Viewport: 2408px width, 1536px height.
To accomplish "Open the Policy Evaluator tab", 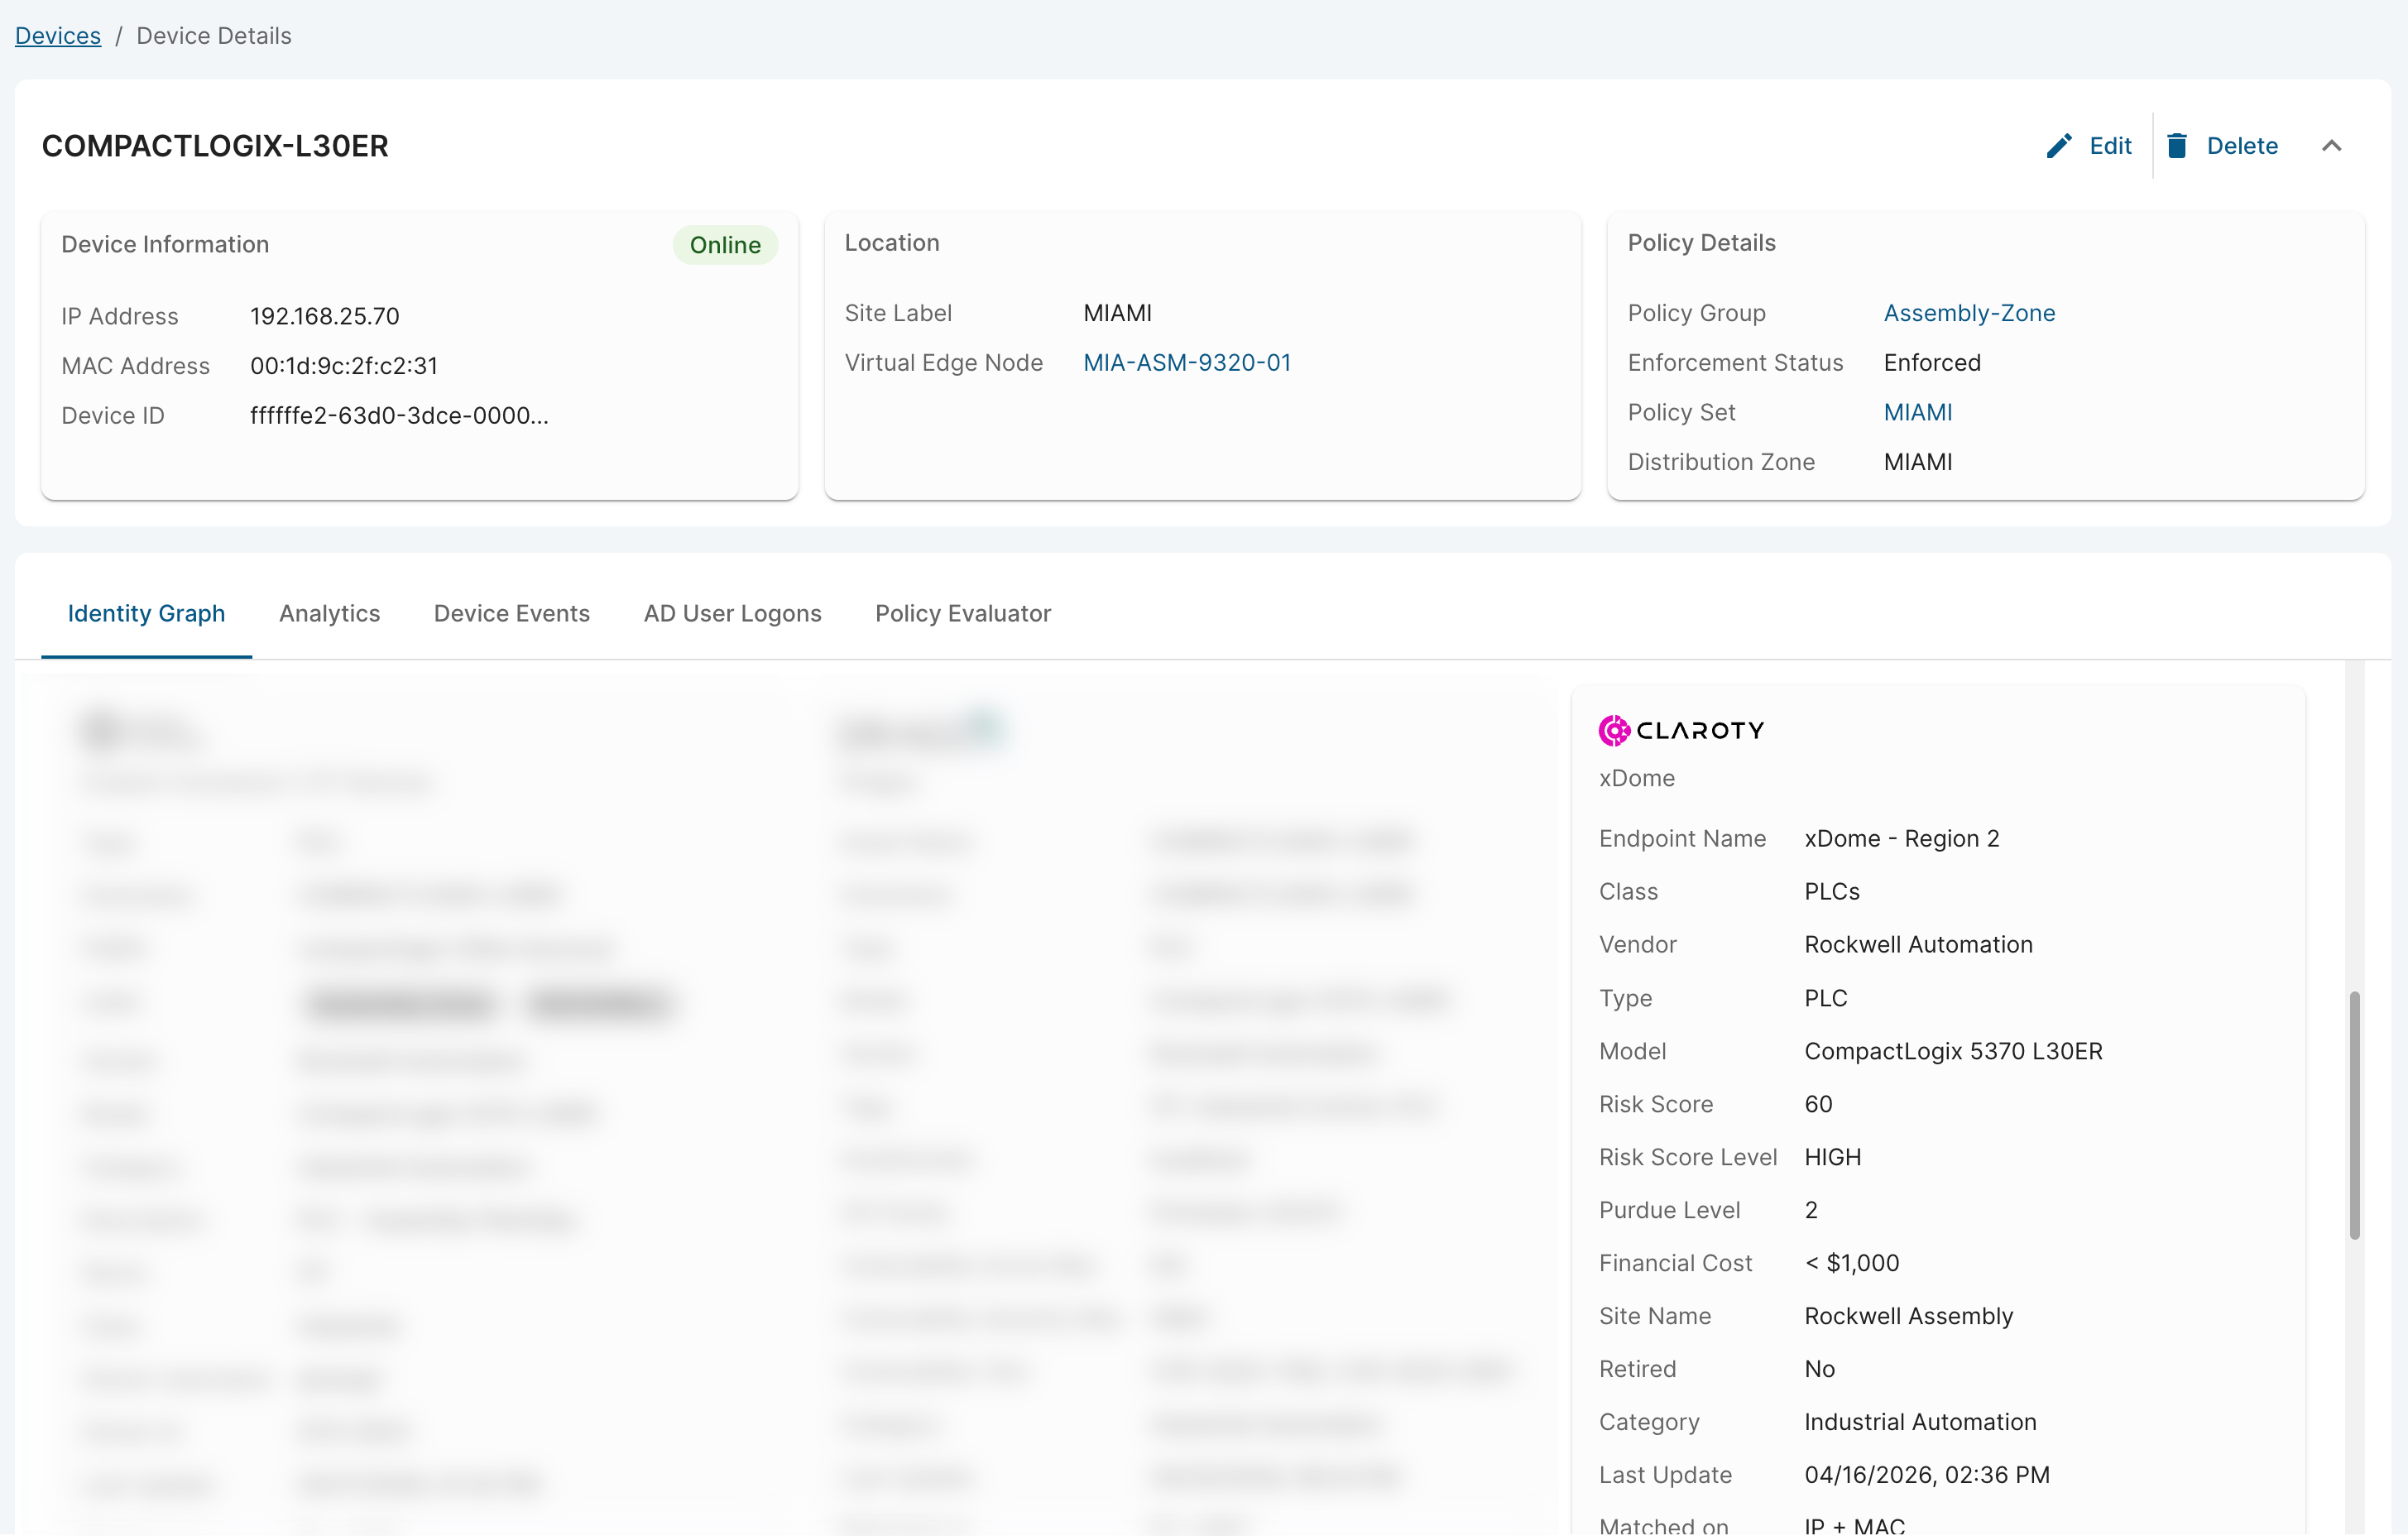I will (x=963, y=613).
